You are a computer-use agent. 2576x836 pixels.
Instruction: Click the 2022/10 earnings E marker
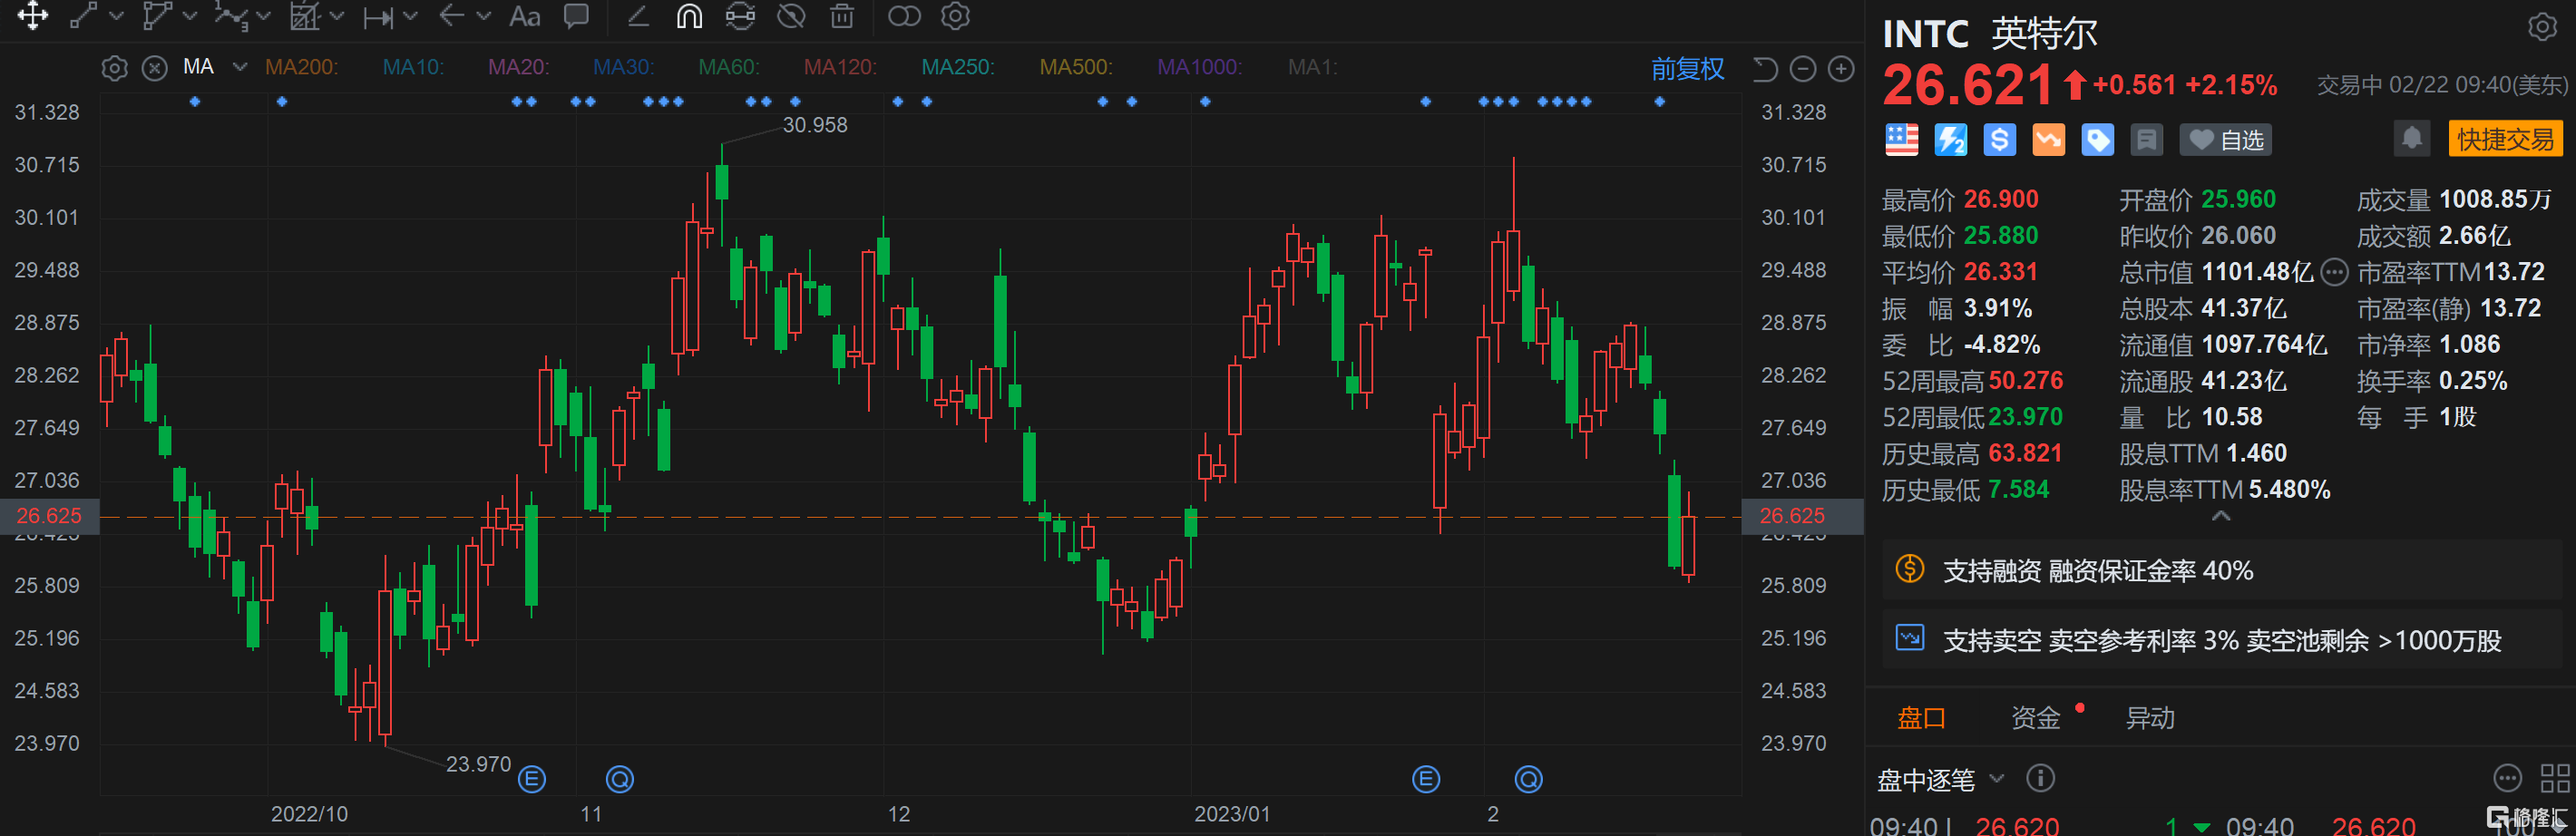point(532,779)
